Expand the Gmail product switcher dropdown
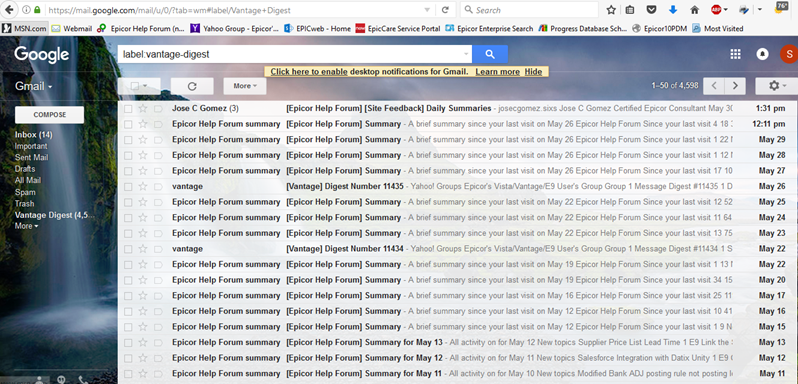Image resolution: width=798 pixels, height=384 pixels. (x=34, y=86)
